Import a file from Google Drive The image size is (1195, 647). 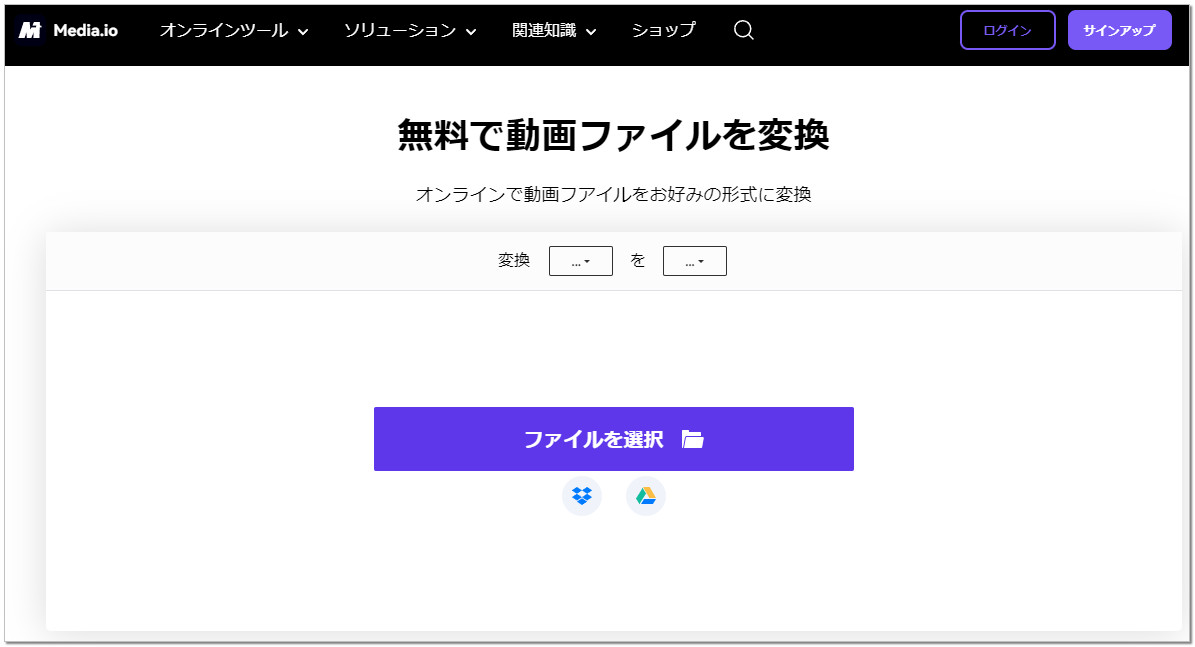[x=646, y=496]
